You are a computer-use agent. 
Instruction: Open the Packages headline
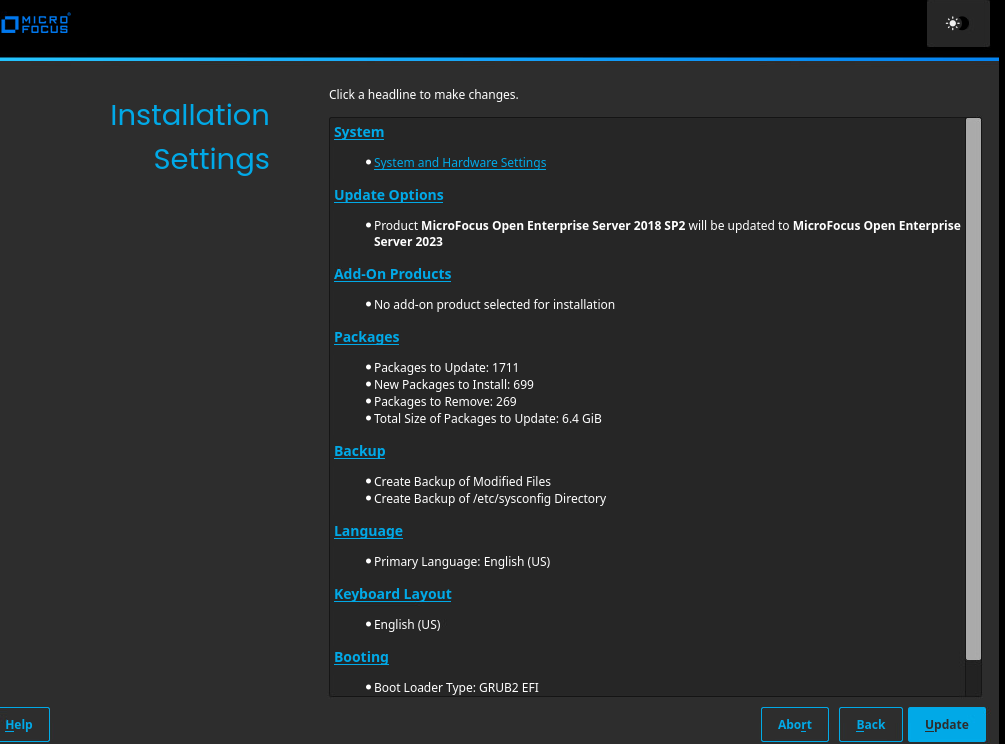pyautogui.click(x=366, y=337)
